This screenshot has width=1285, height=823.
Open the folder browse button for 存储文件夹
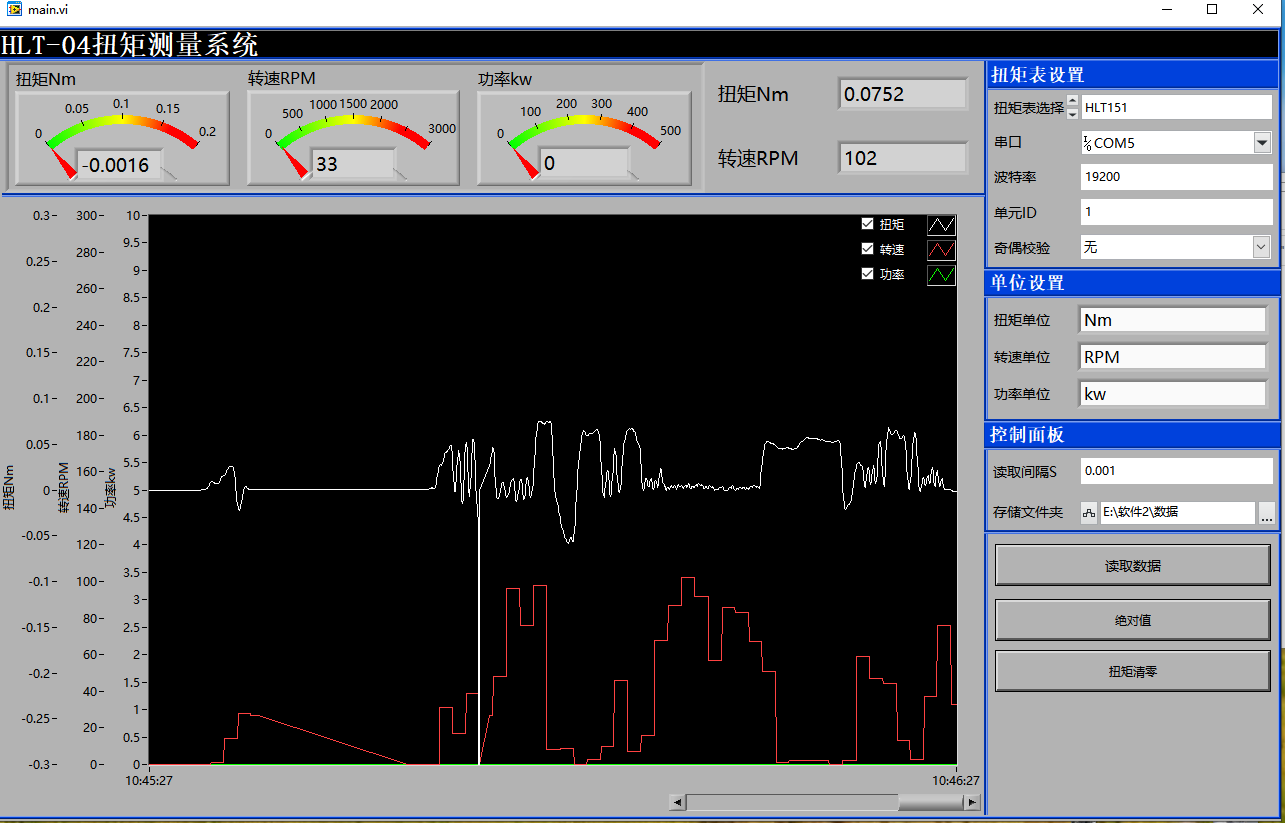(1266, 513)
